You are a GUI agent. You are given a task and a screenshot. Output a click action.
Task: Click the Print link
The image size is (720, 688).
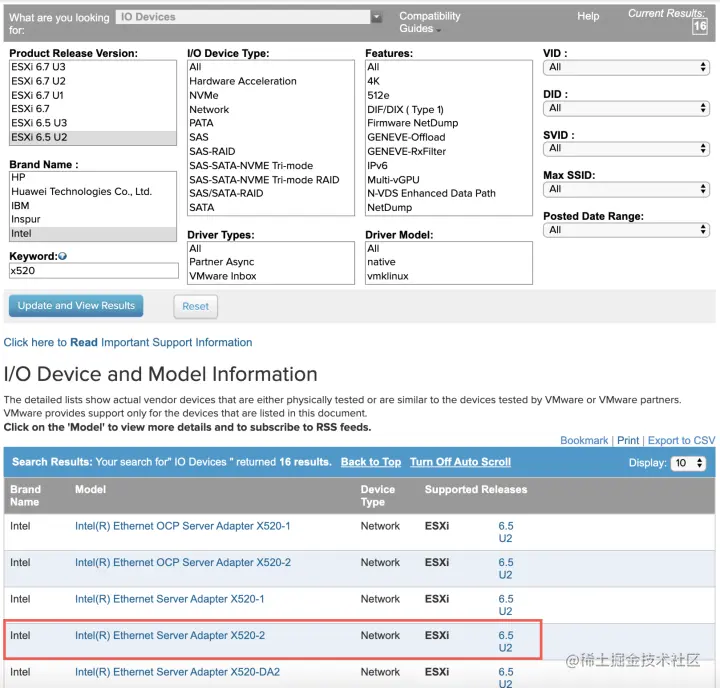coord(628,440)
